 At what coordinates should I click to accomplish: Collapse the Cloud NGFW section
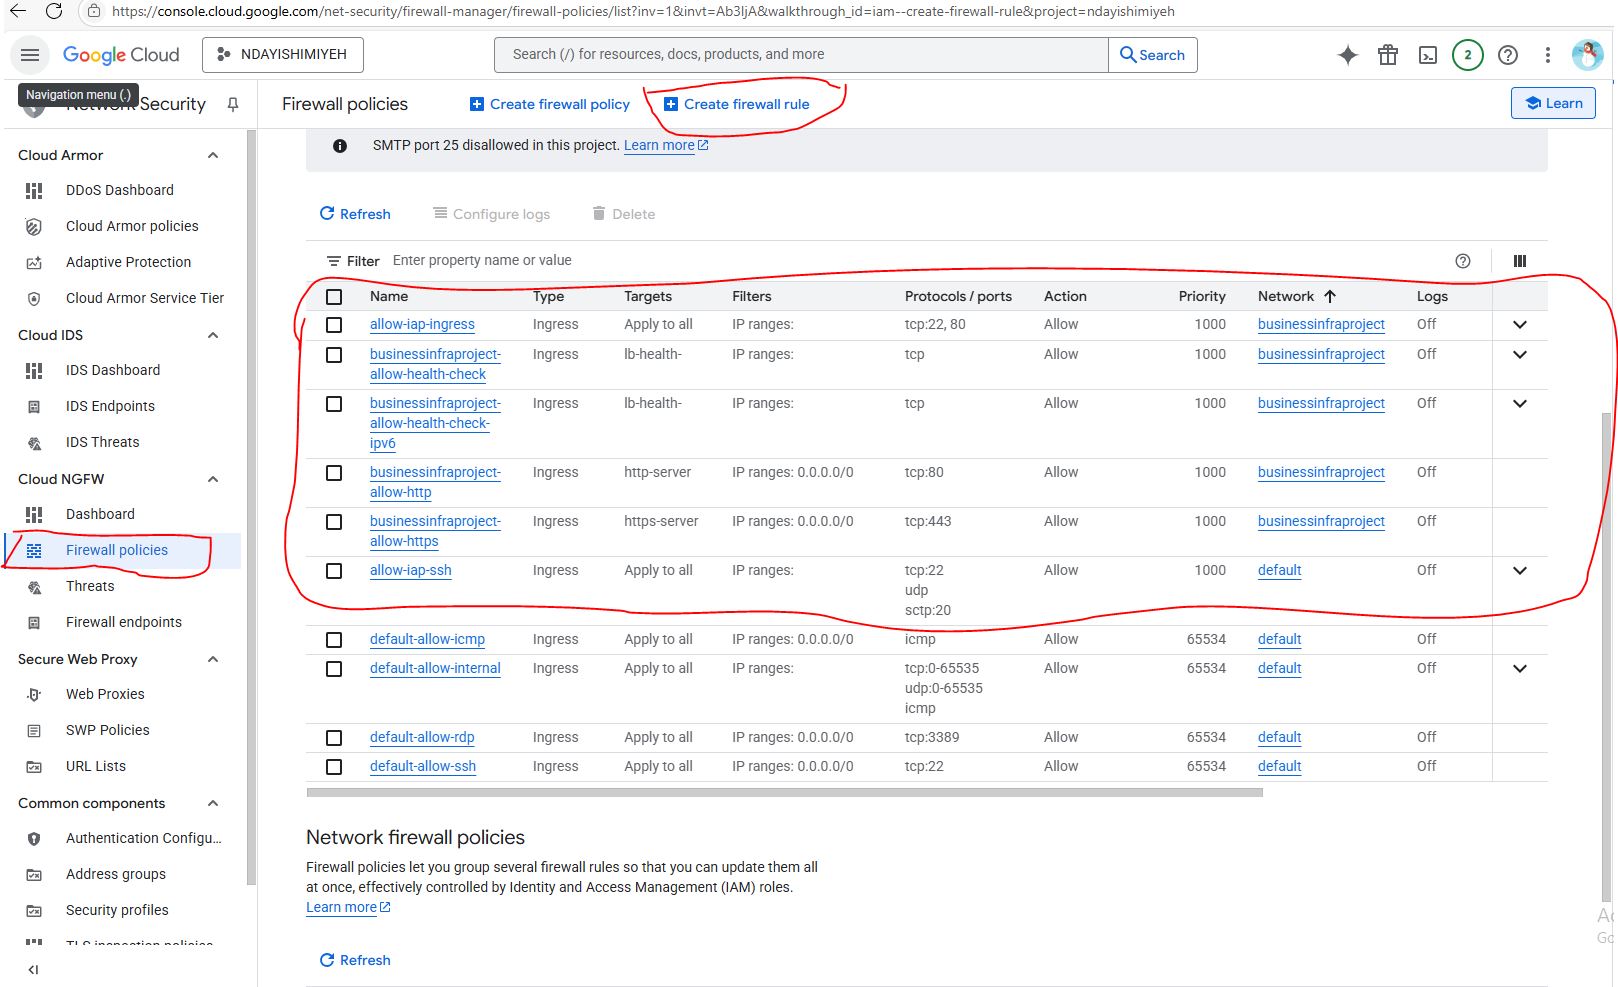pyautogui.click(x=213, y=479)
